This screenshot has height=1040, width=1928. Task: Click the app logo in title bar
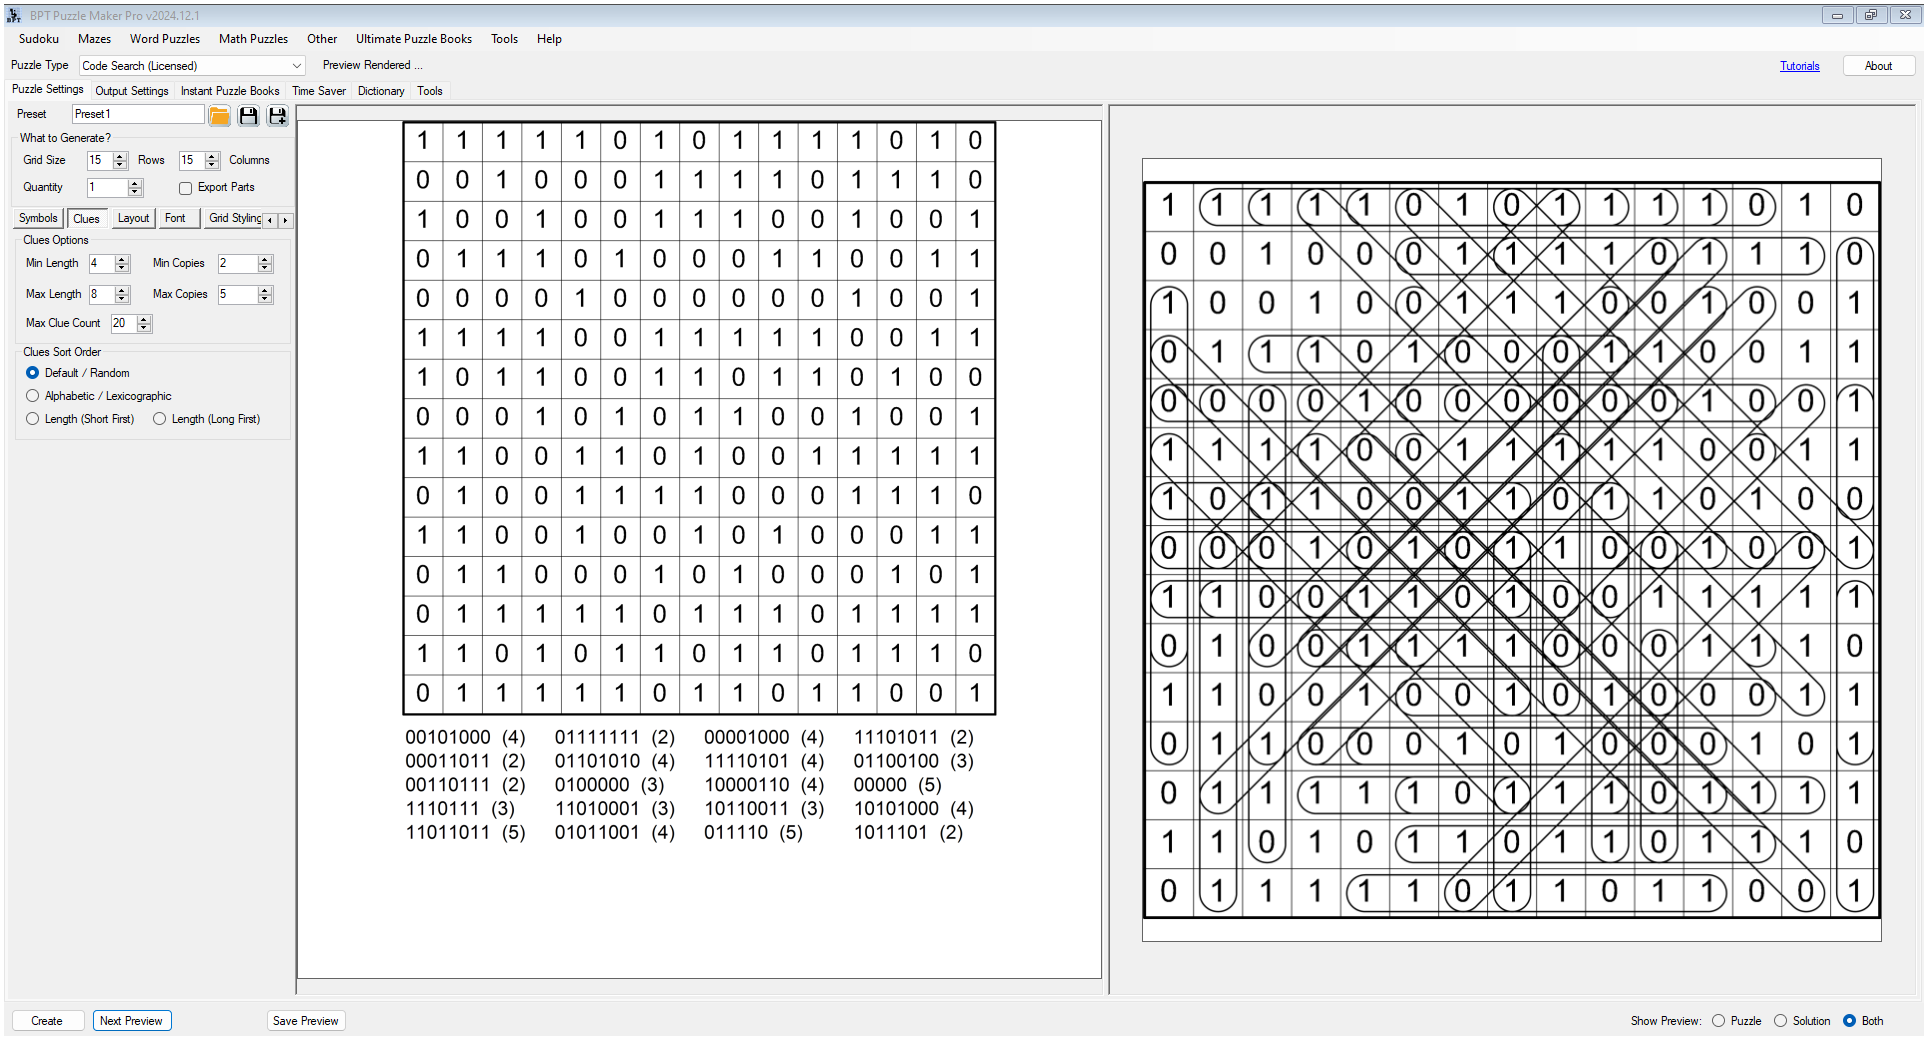(14, 15)
